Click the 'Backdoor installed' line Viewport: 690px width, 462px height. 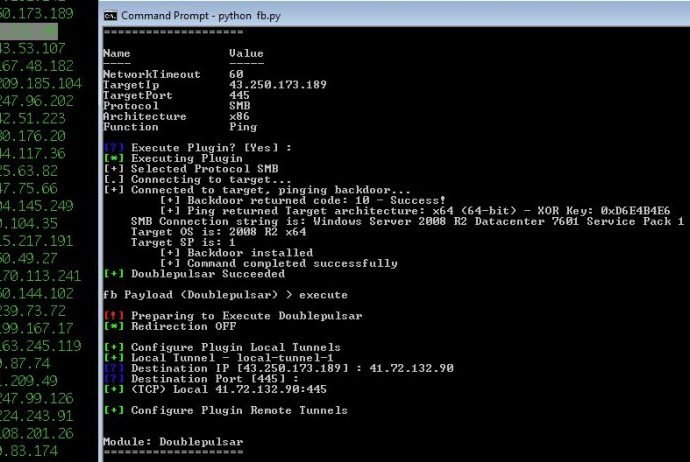[236, 253]
